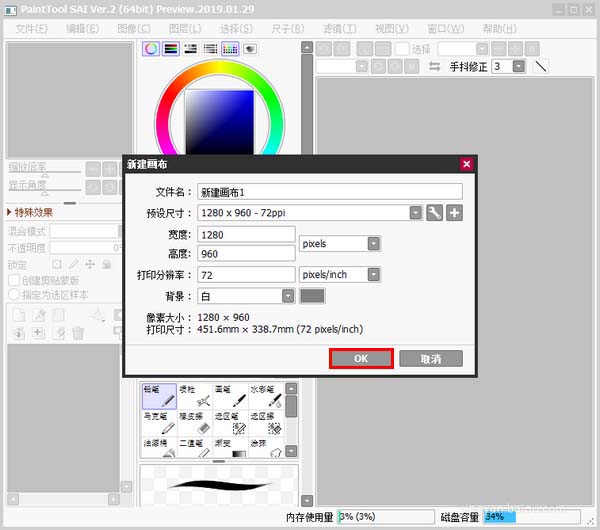Click the blue saturation square picker

220,122
